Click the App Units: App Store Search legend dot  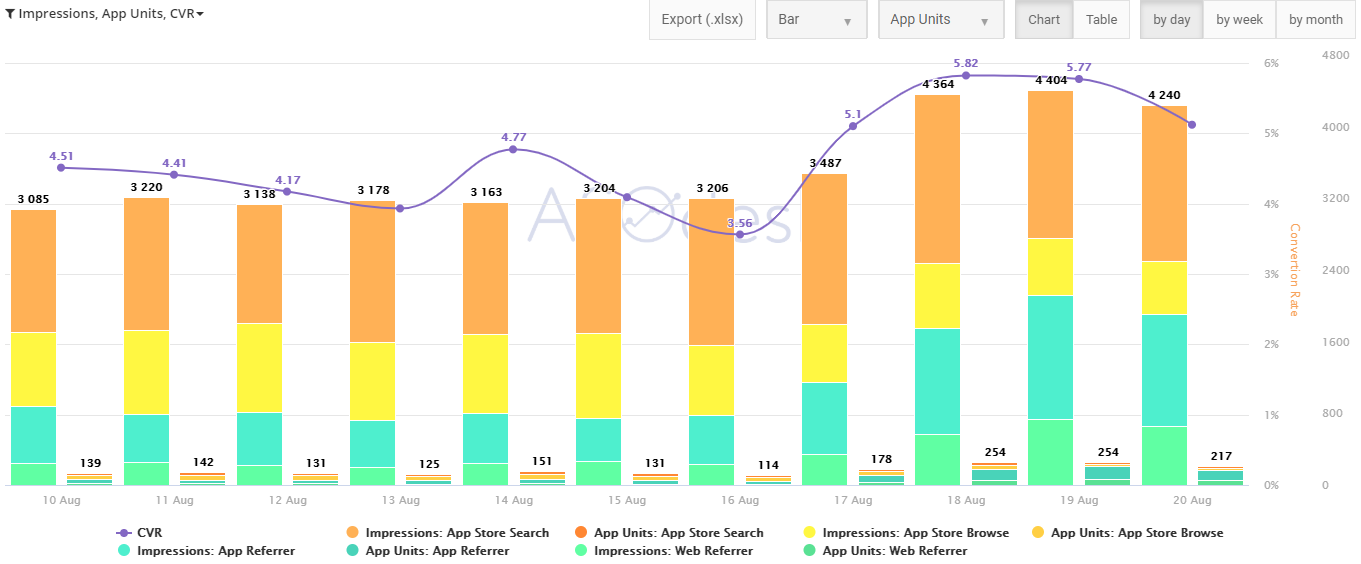[x=581, y=533]
